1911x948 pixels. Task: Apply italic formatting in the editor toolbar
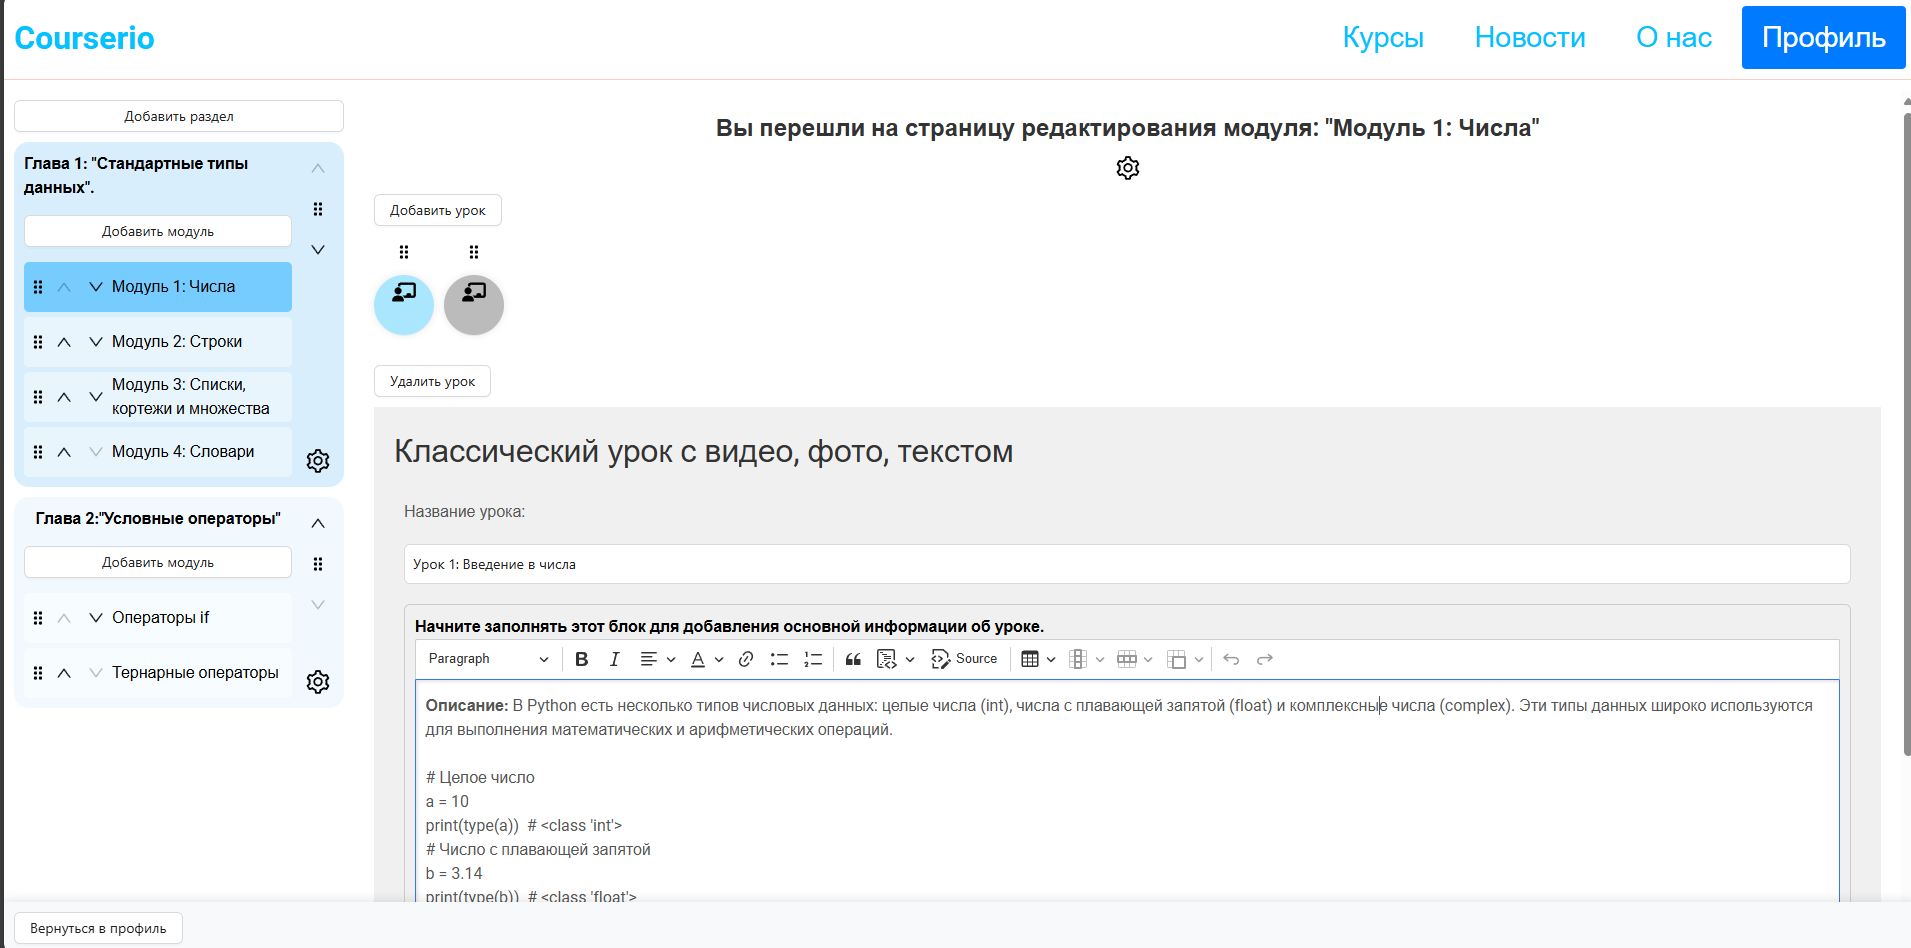[x=615, y=659]
